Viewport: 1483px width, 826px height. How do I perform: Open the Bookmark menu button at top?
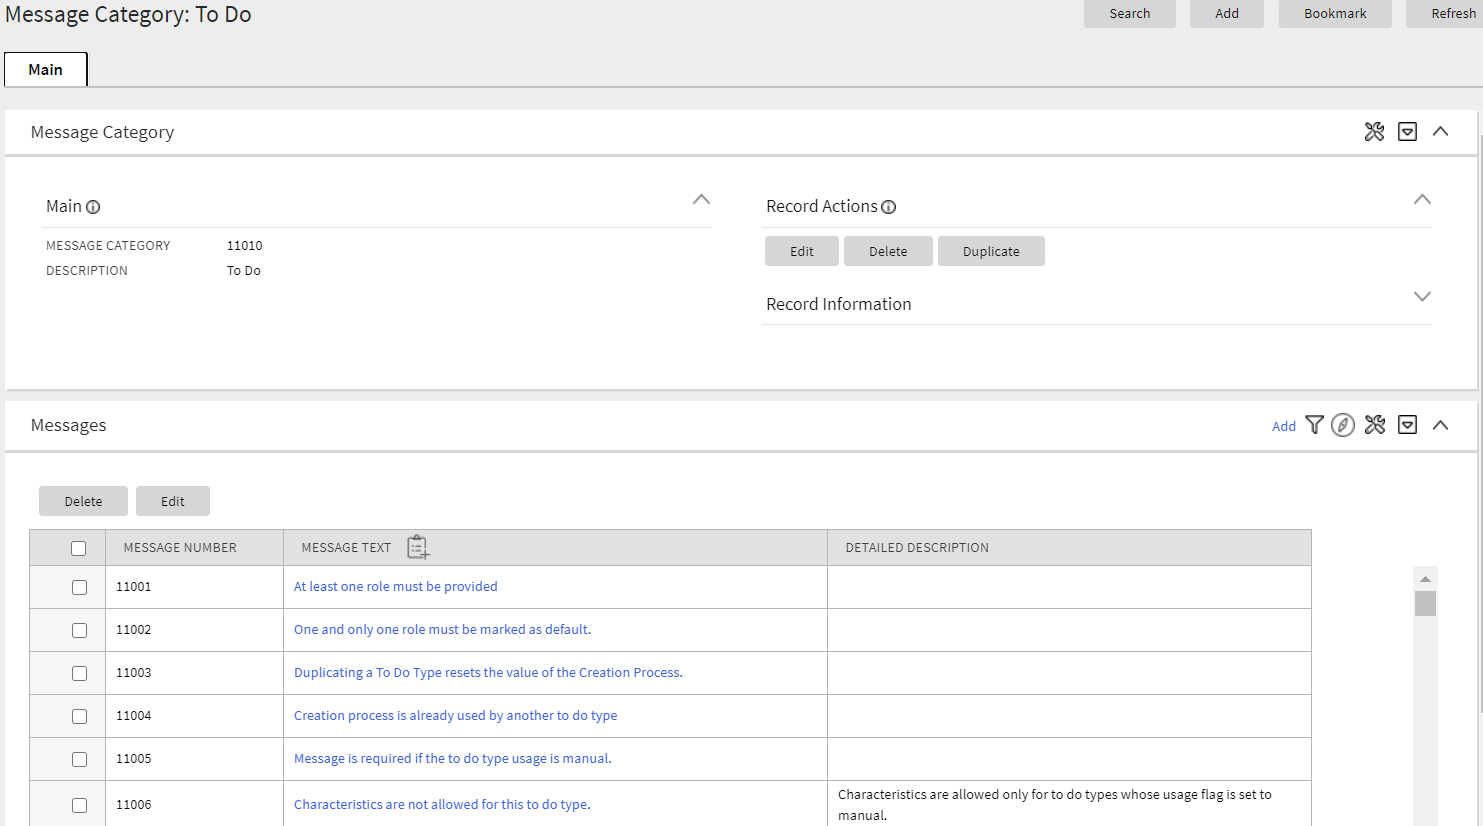coord(1335,13)
